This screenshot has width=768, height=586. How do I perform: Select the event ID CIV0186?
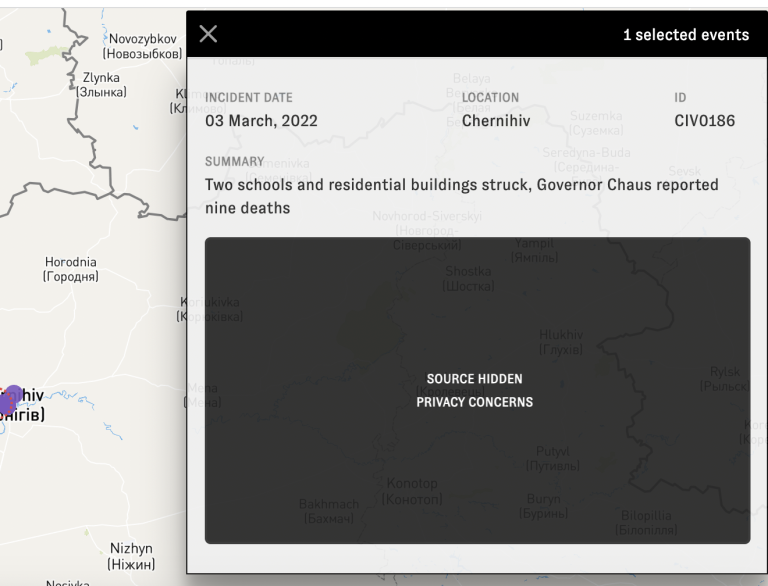(705, 121)
